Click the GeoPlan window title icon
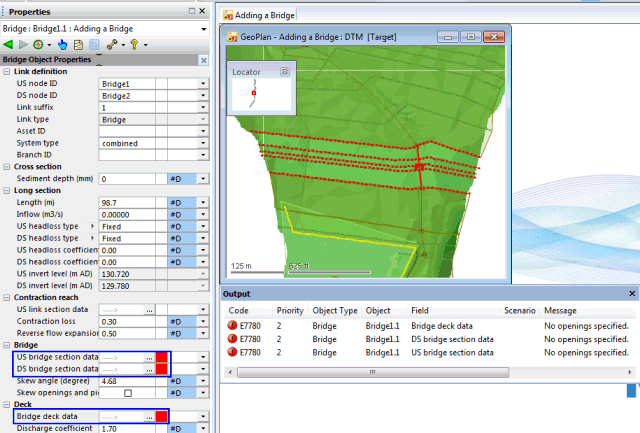 coord(232,37)
